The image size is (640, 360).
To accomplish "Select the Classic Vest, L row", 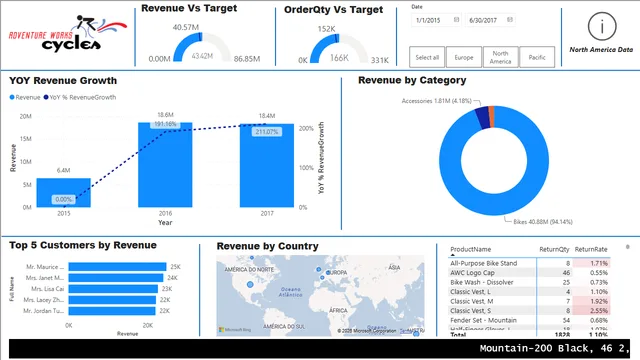I will [529, 291].
